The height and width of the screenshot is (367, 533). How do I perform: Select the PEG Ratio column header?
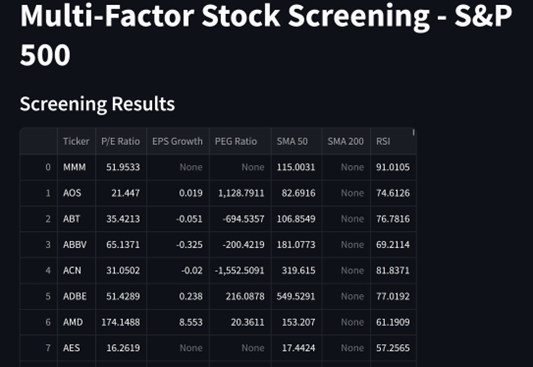[240, 141]
